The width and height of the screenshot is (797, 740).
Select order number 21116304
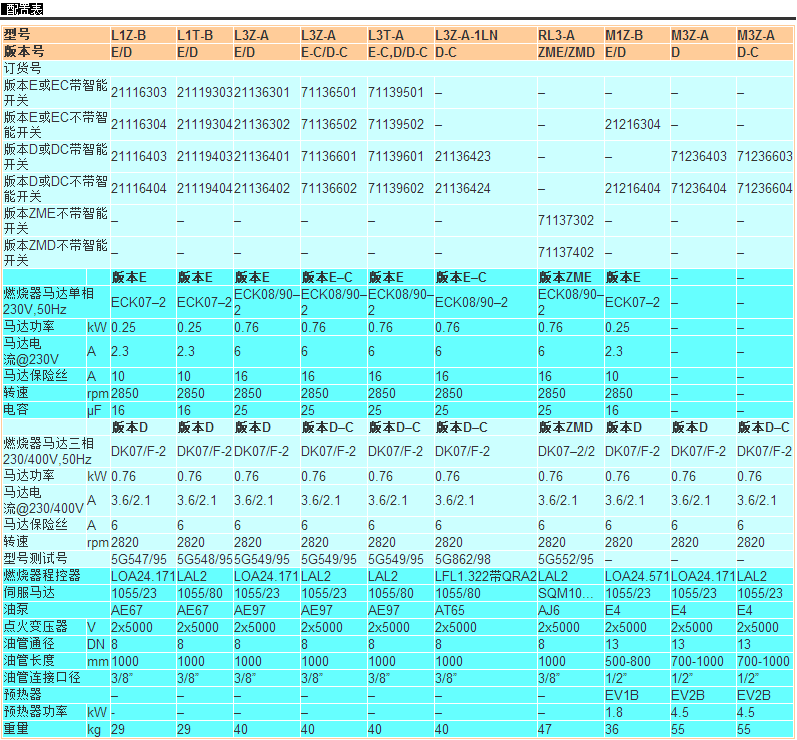[x=139, y=125]
